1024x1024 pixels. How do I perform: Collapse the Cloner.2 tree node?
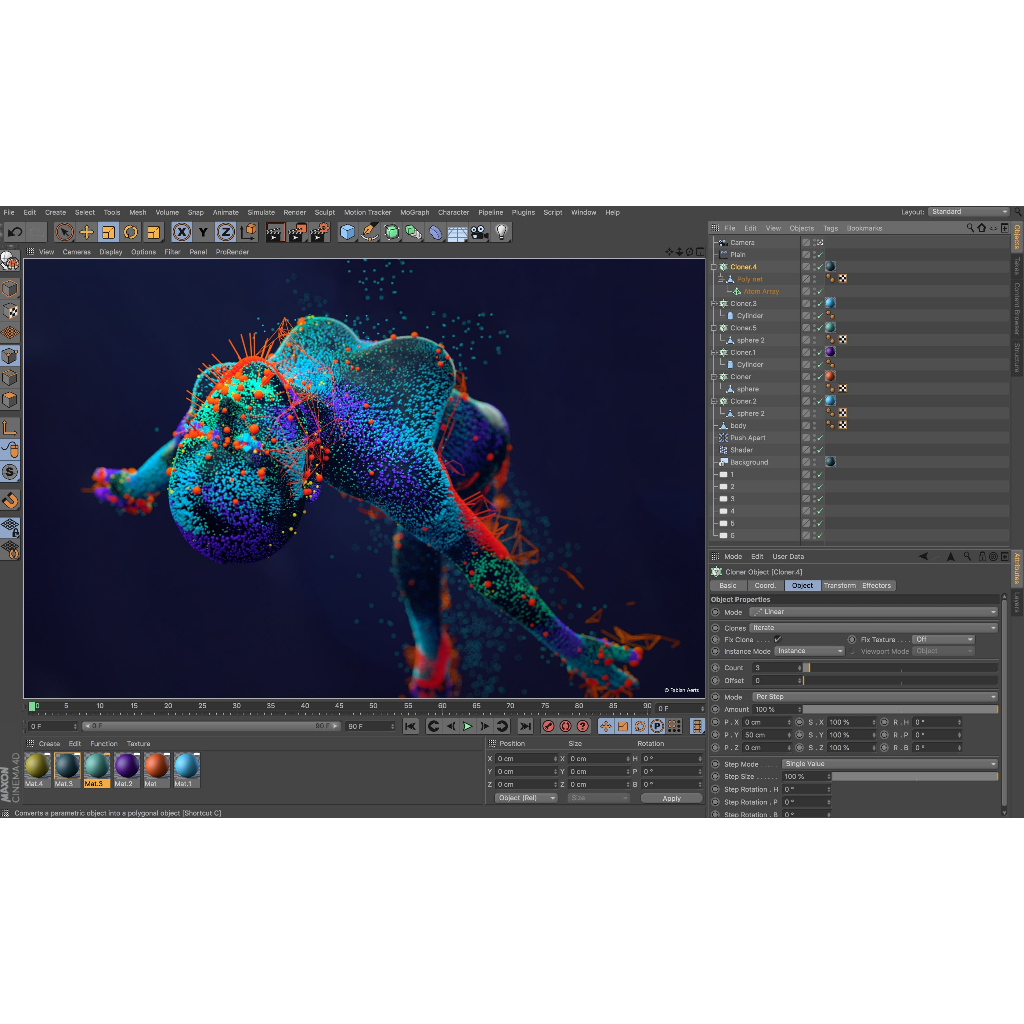pyautogui.click(x=714, y=402)
